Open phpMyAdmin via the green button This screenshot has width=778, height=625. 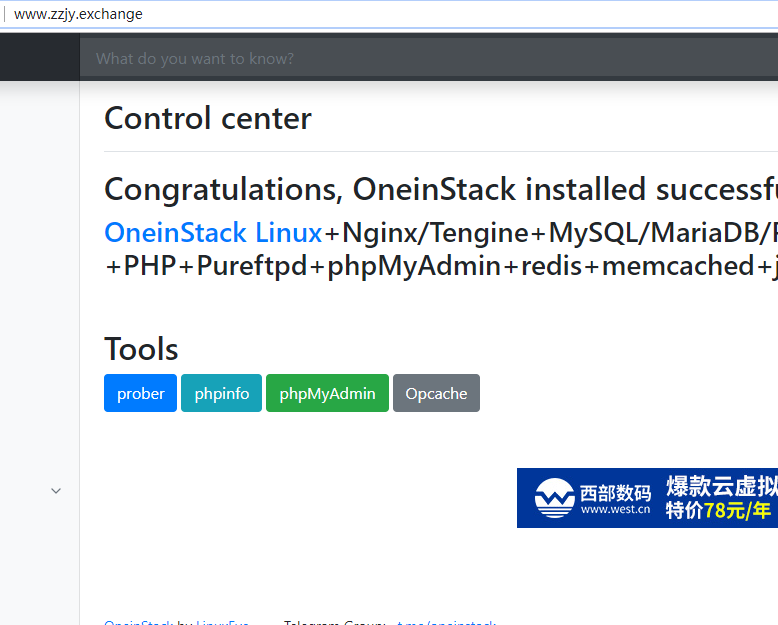point(327,393)
